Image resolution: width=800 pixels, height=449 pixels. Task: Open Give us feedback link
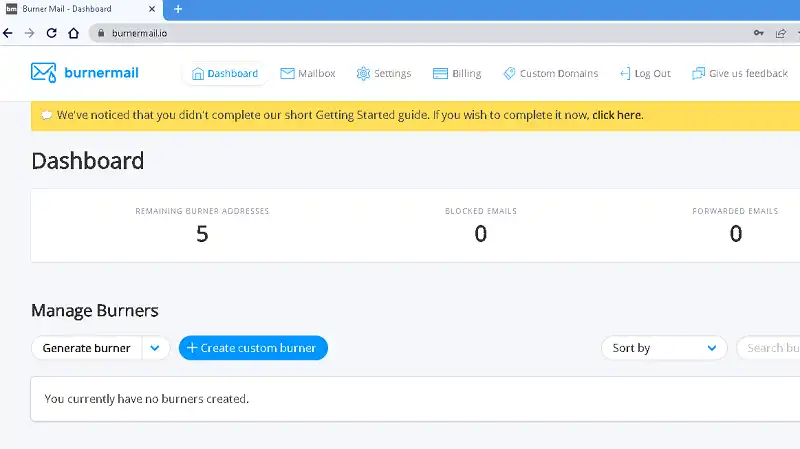click(739, 73)
